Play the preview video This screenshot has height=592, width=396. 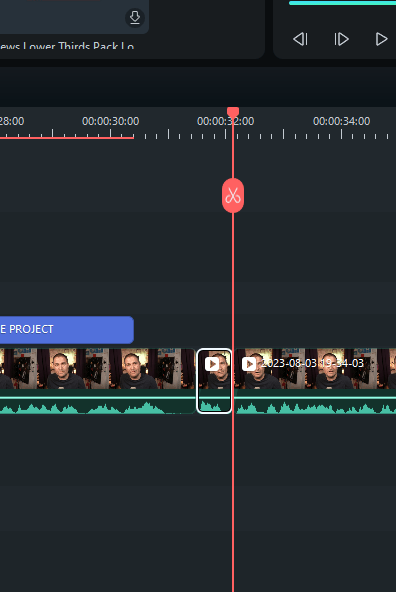381,39
